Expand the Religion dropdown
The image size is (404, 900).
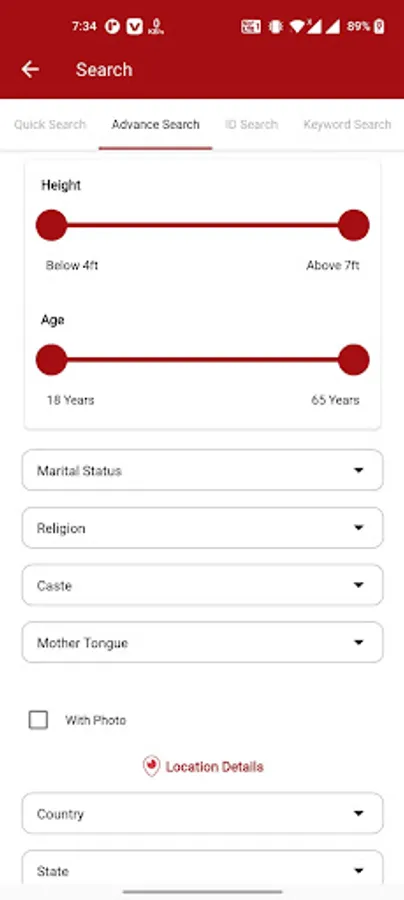[203, 527]
